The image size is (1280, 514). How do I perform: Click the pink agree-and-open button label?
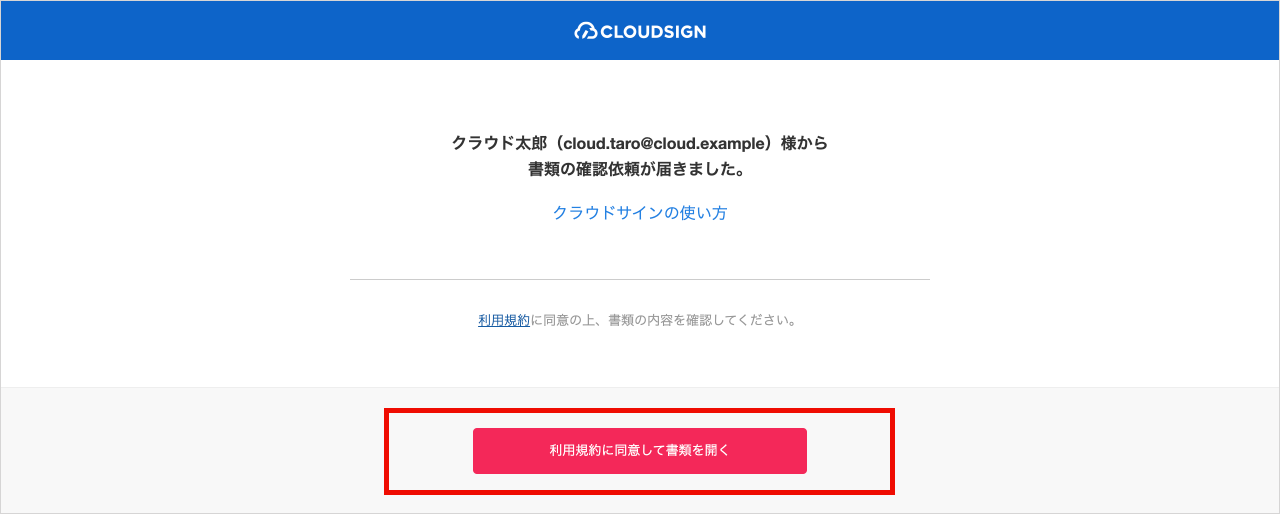click(640, 451)
